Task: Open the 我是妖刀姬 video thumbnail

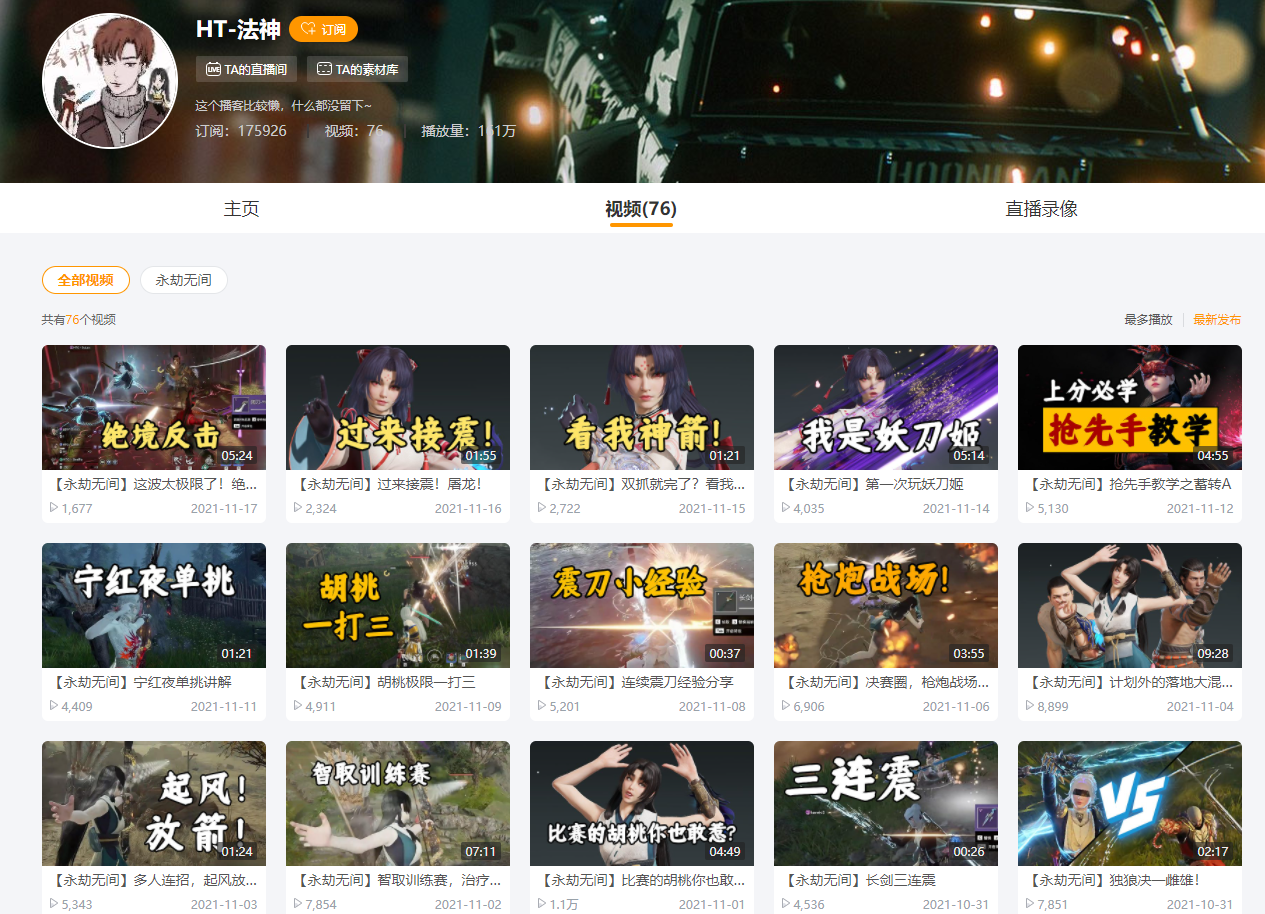Action: [886, 407]
